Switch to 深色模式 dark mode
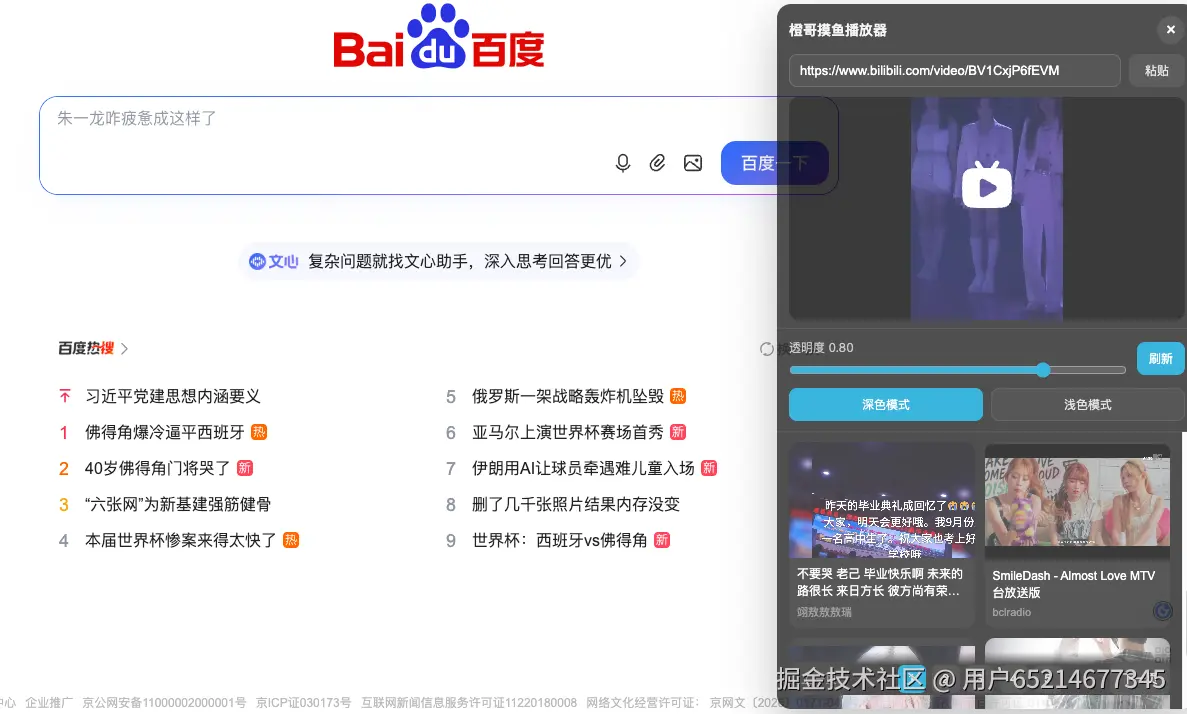This screenshot has height=714, width=1187. pos(886,404)
